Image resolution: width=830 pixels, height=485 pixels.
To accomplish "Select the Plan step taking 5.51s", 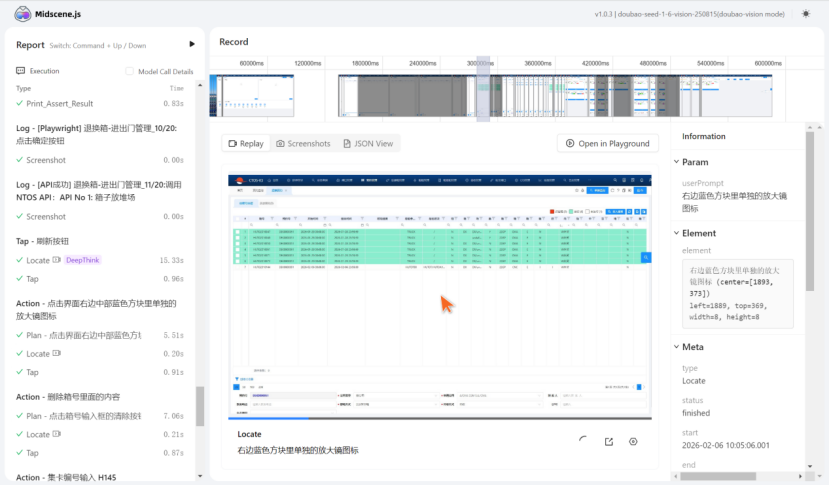I will click(x=100, y=335).
